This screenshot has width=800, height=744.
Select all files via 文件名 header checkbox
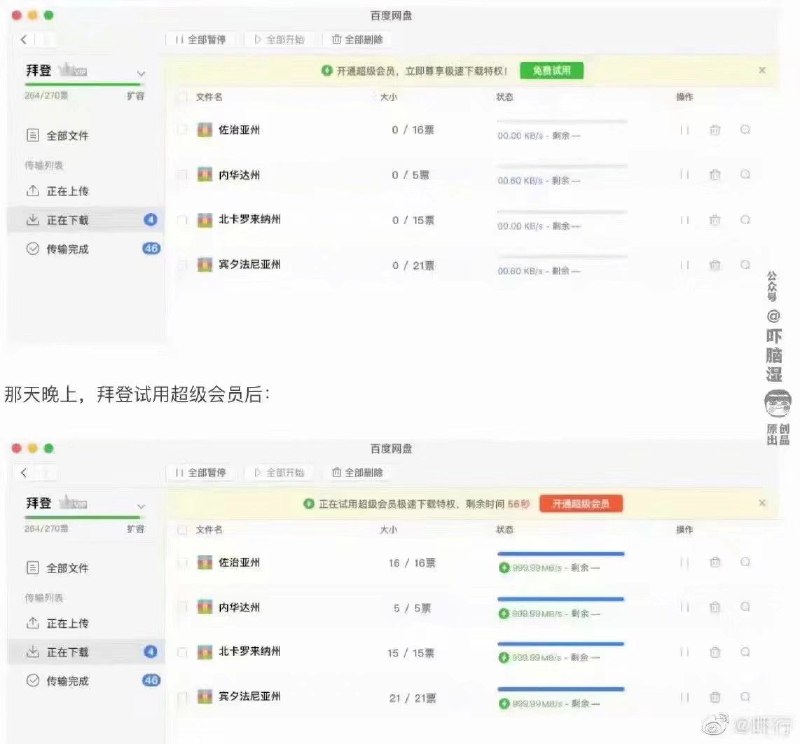click(182, 97)
